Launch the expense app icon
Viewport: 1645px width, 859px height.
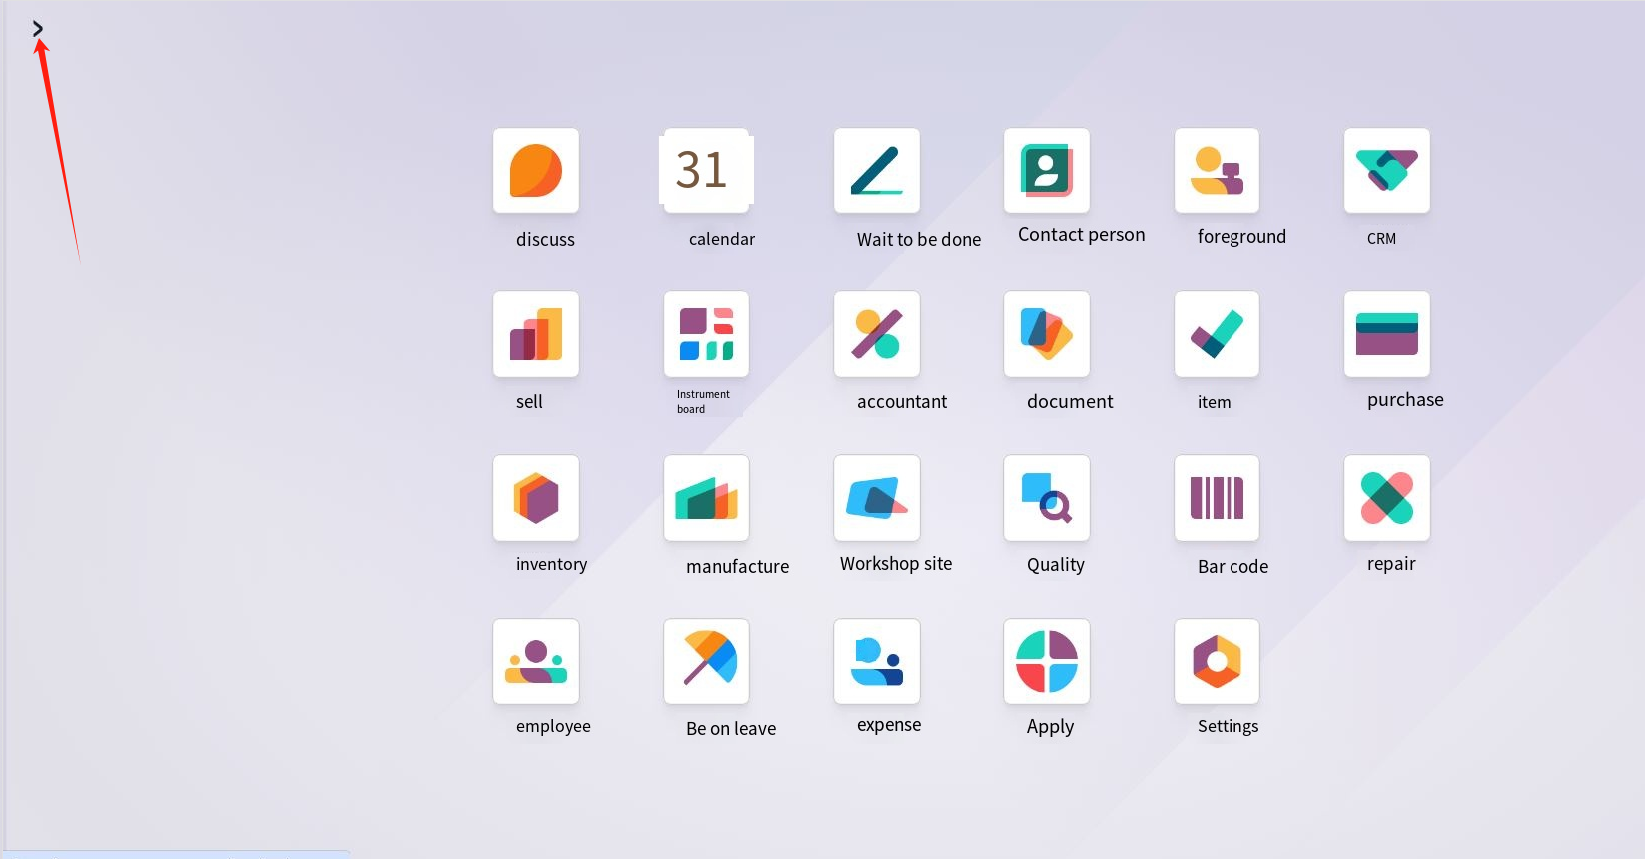(877, 661)
